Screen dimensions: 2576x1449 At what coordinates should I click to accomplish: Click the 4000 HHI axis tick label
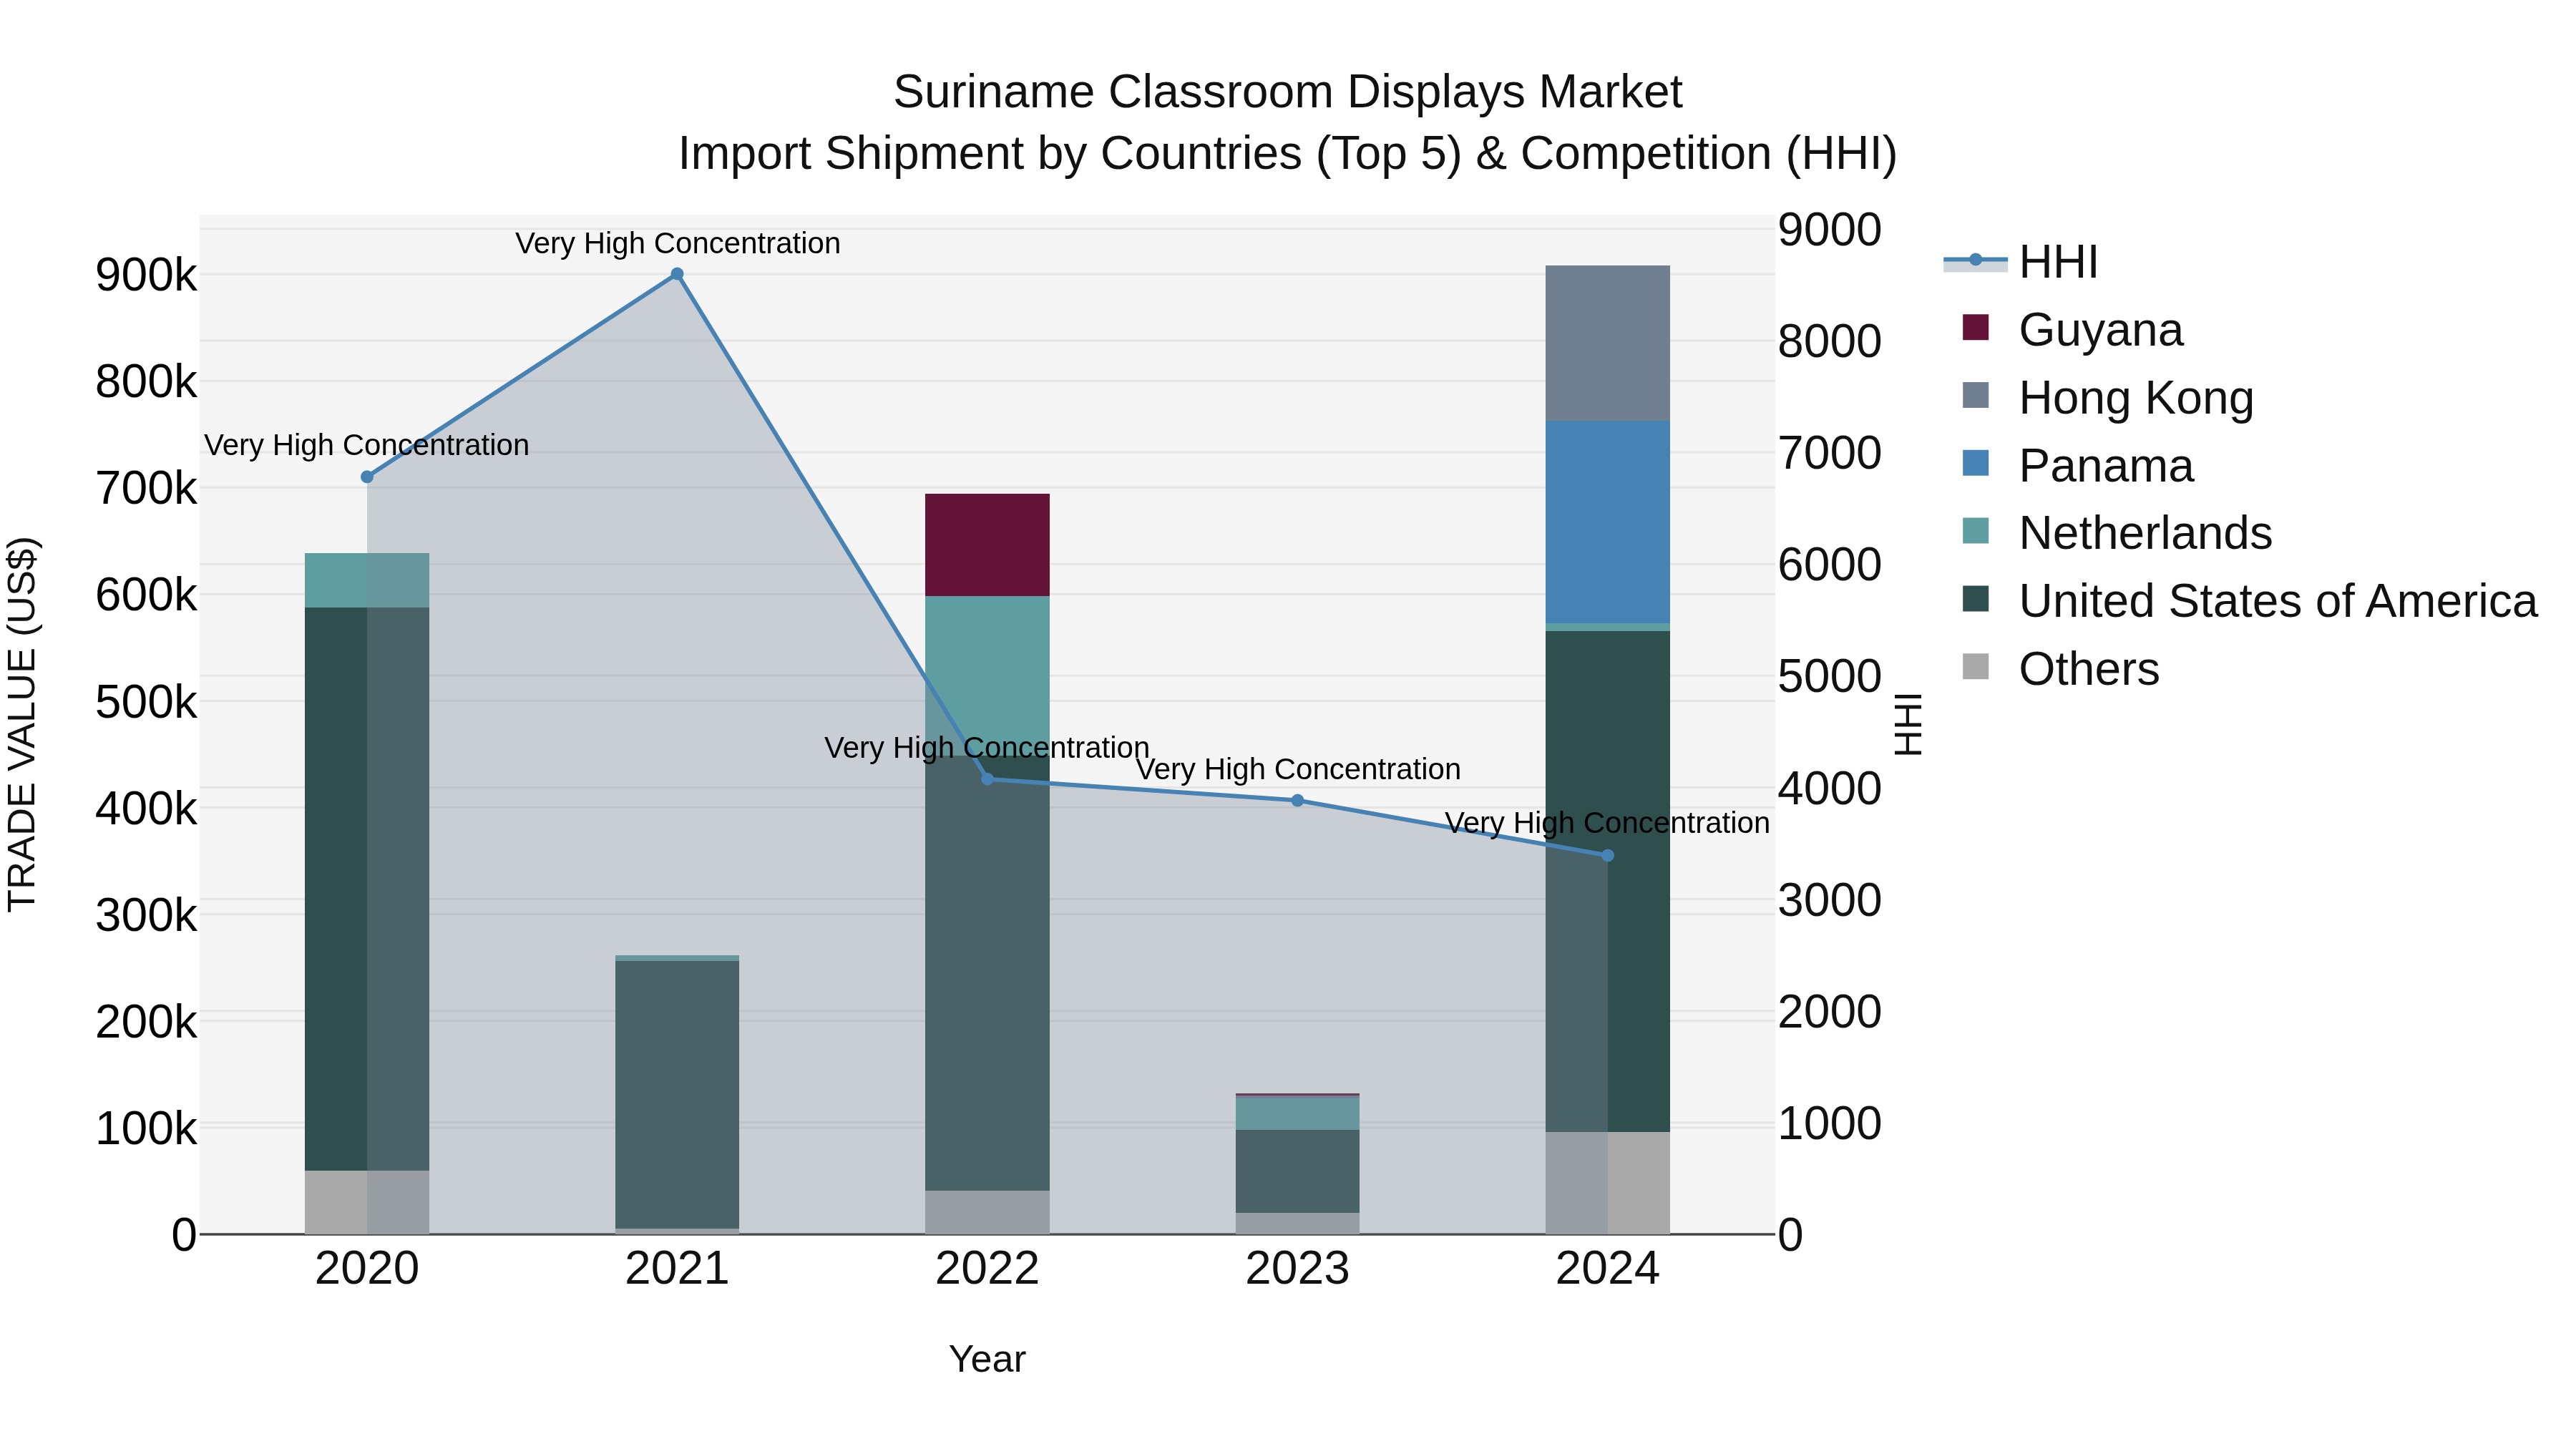pyautogui.click(x=1829, y=788)
